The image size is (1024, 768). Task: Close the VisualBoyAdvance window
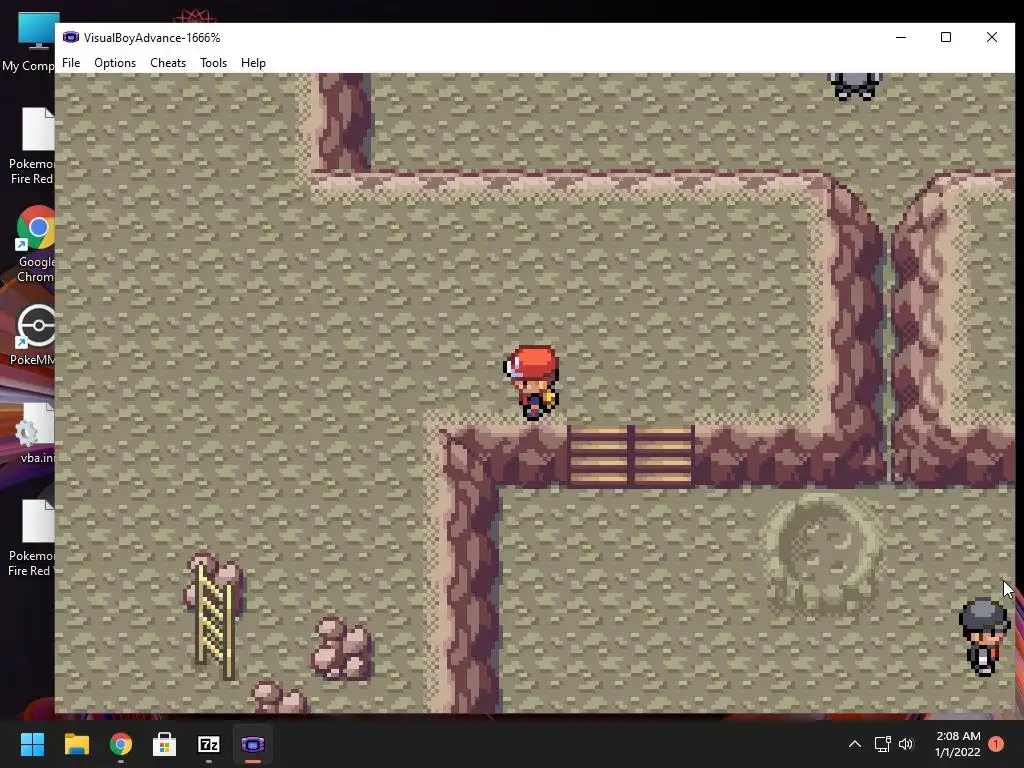pyautogui.click(x=991, y=37)
